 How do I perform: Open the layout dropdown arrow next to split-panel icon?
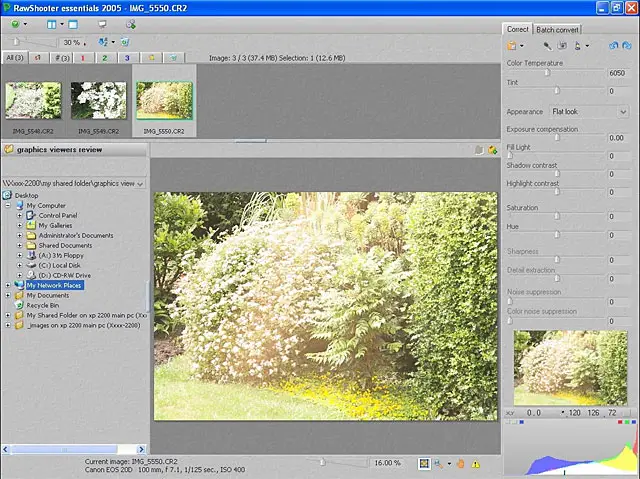[x=62, y=24]
